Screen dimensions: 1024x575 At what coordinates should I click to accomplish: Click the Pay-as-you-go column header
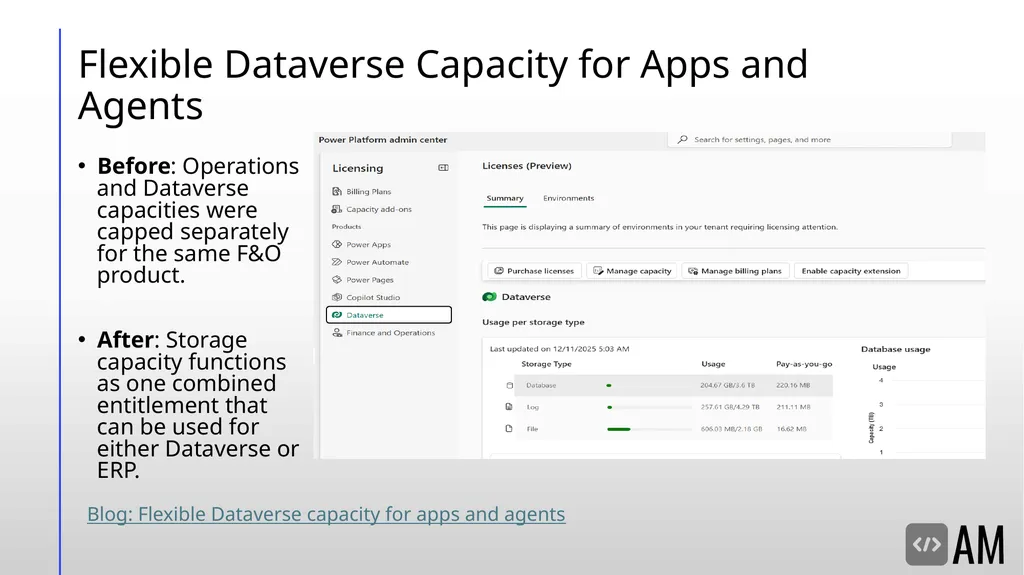pos(804,364)
